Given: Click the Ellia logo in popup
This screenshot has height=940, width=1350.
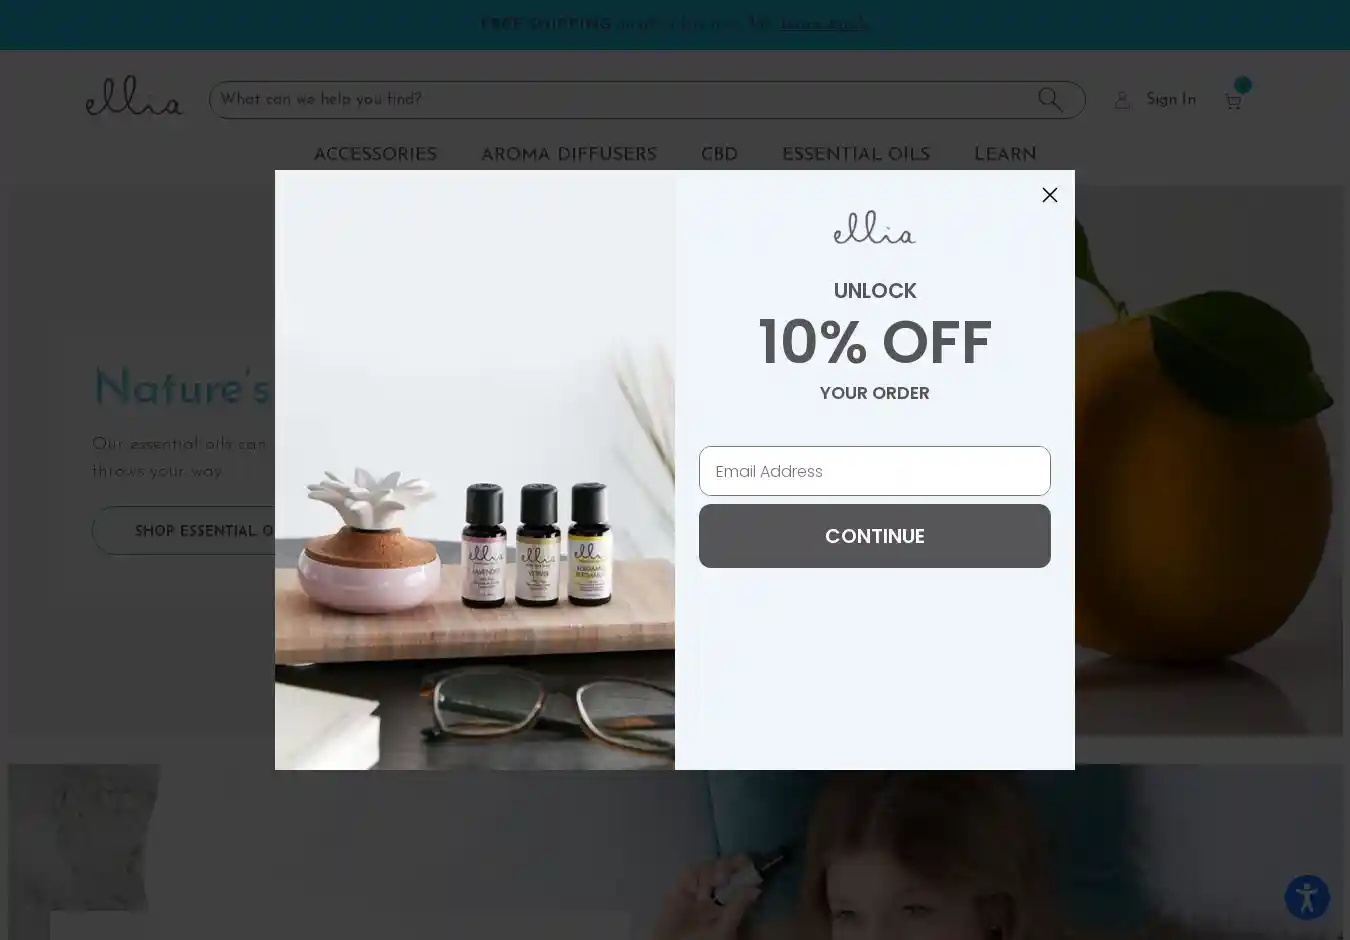Looking at the screenshot, I should [x=875, y=227].
